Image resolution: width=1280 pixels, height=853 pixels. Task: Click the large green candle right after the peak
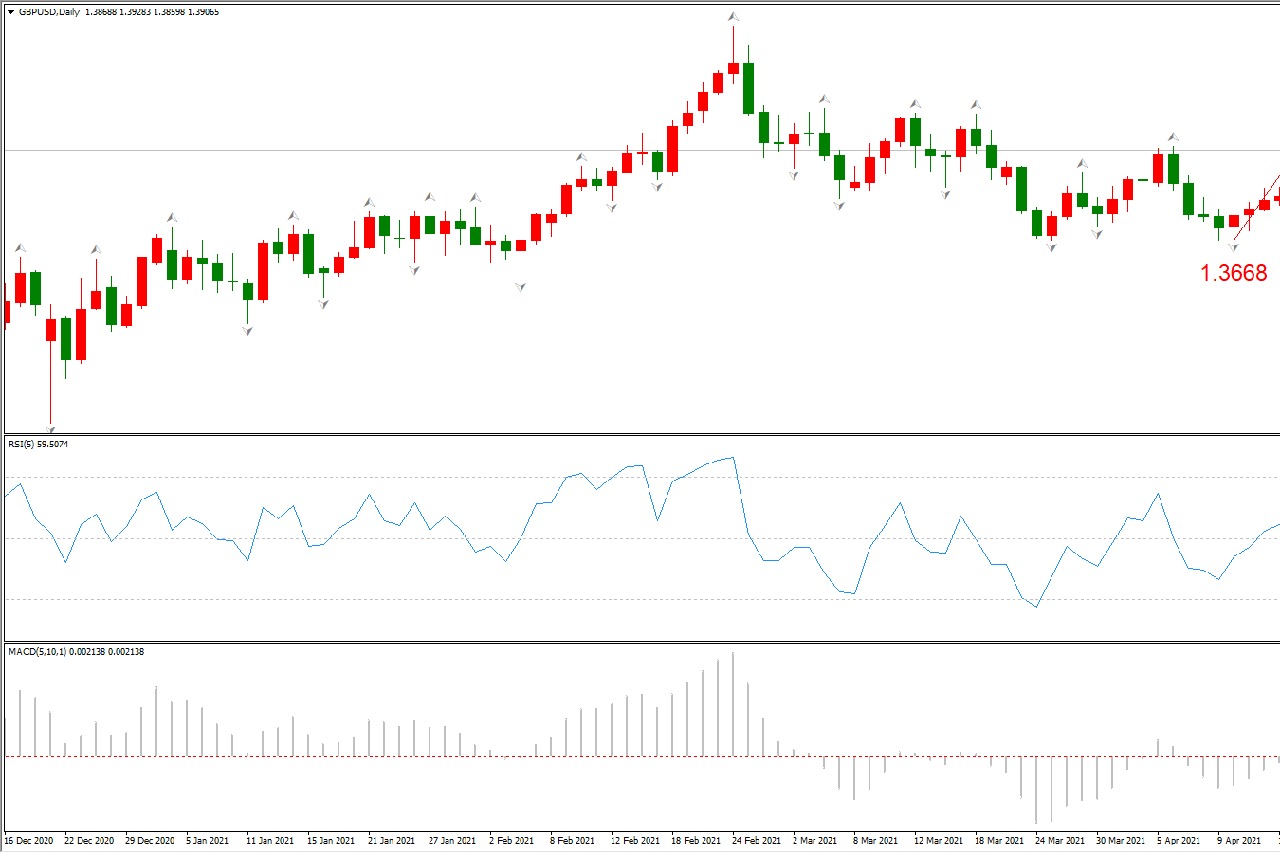(748, 88)
